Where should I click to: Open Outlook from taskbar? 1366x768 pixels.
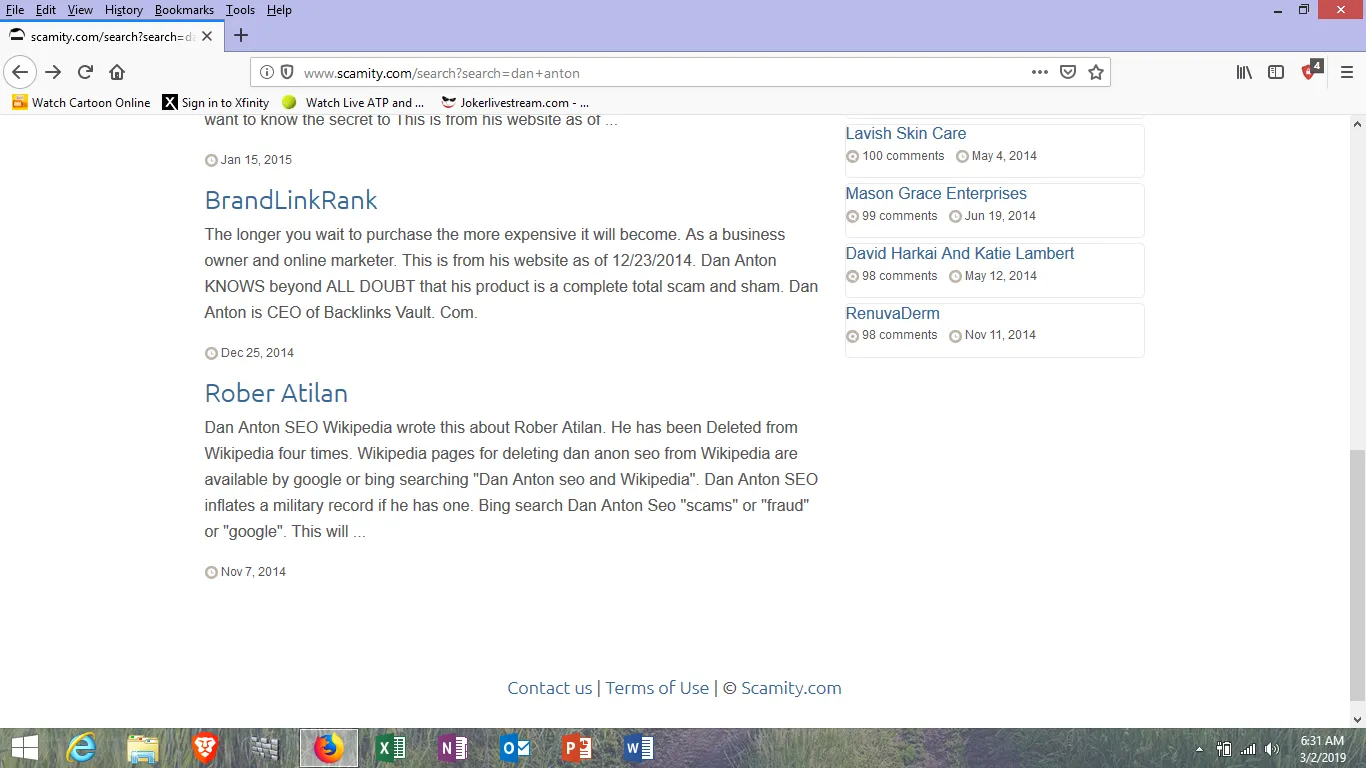[515, 748]
